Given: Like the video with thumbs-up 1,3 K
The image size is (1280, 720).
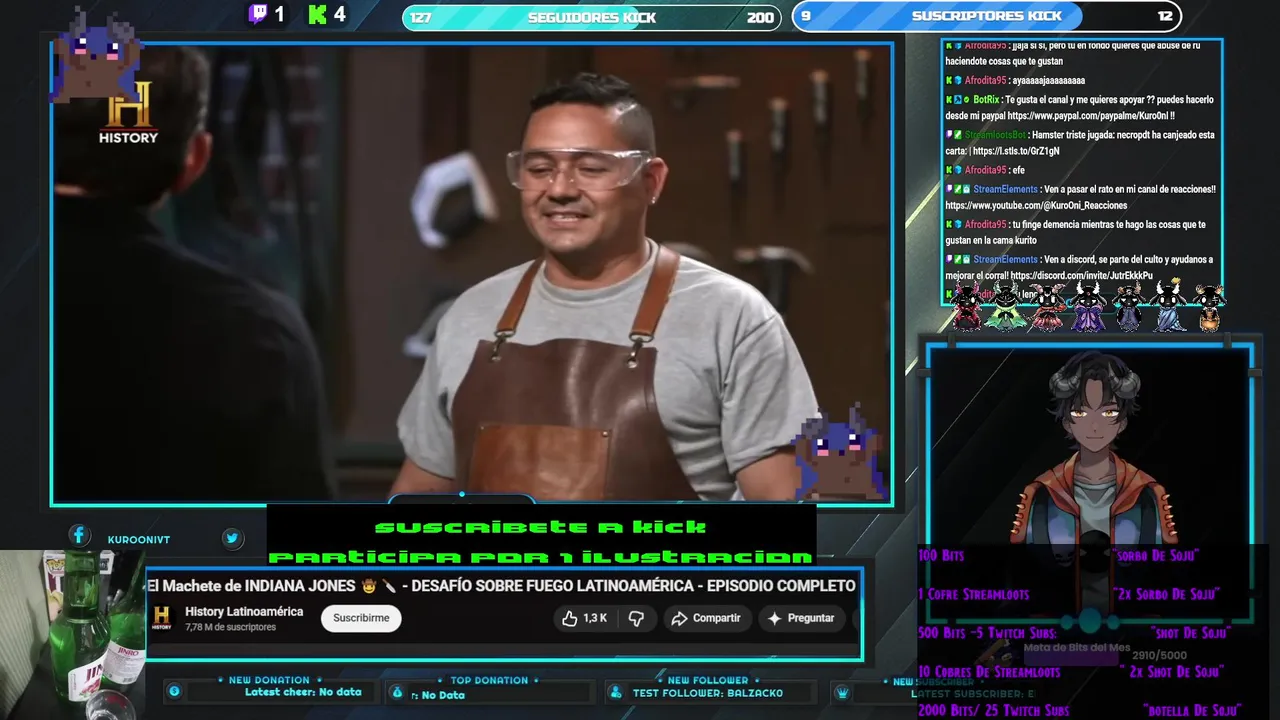Looking at the screenshot, I should point(584,618).
